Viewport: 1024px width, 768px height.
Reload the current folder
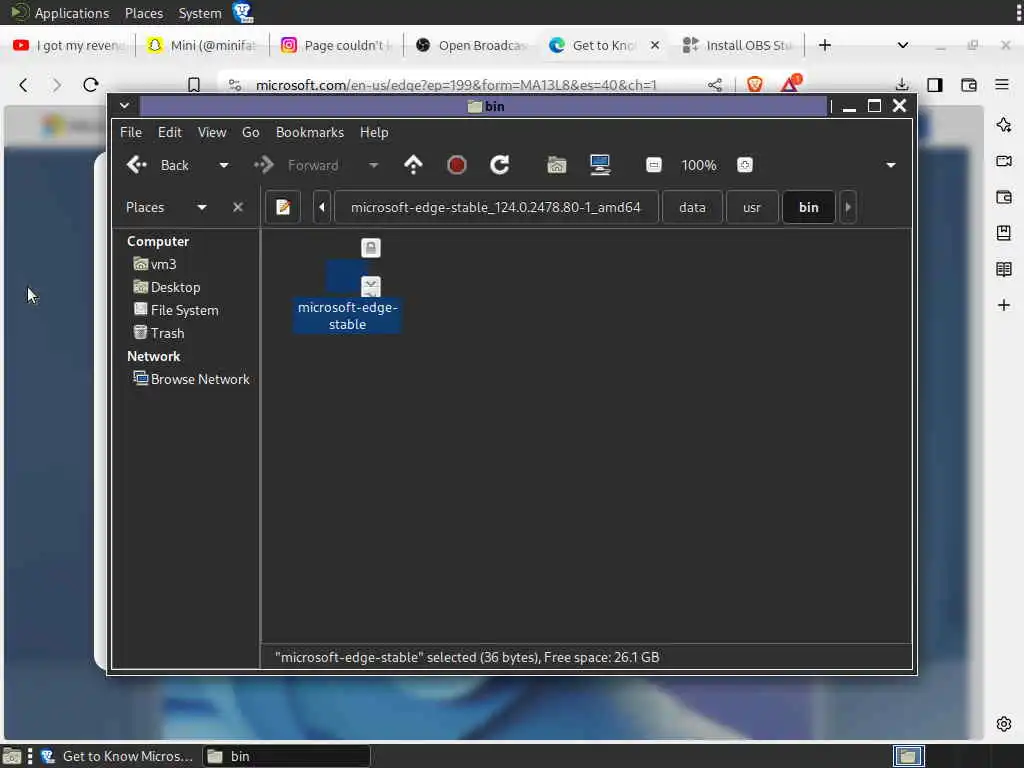pyautogui.click(x=500, y=165)
